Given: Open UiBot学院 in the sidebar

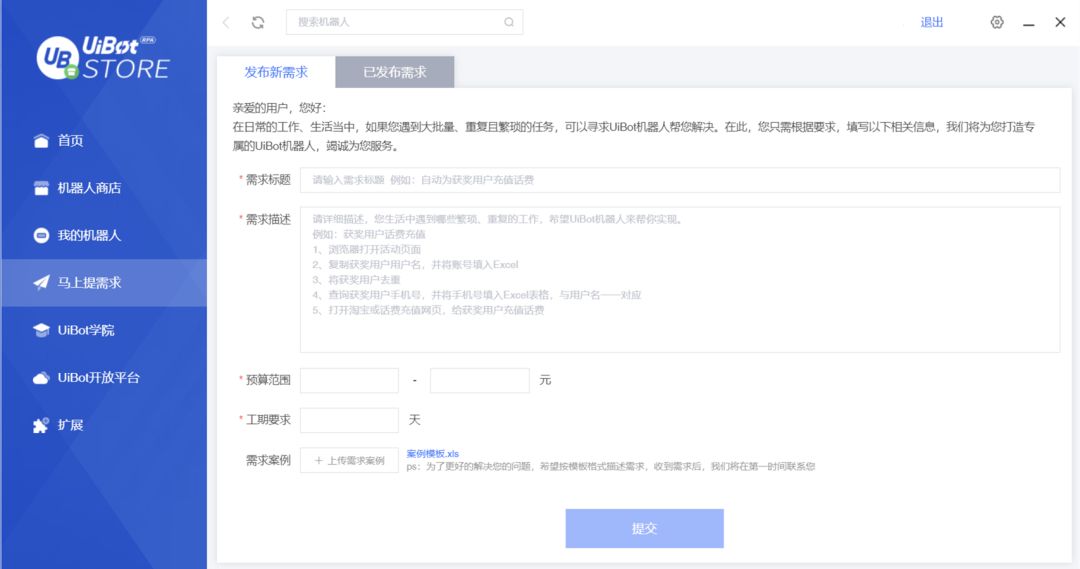Looking at the screenshot, I should tap(104, 330).
